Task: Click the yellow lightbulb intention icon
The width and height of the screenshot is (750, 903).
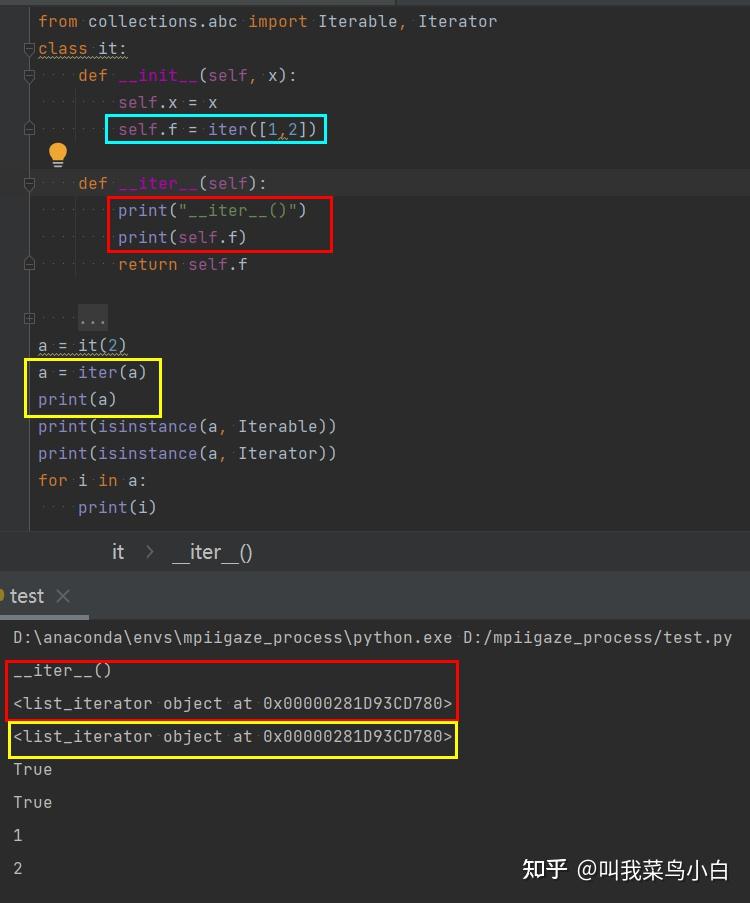Action: click(x=58, y=154)
